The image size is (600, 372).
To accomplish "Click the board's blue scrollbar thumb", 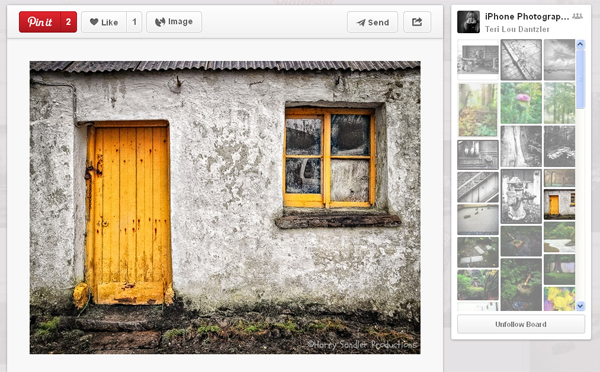I will [x=580, y=79].
